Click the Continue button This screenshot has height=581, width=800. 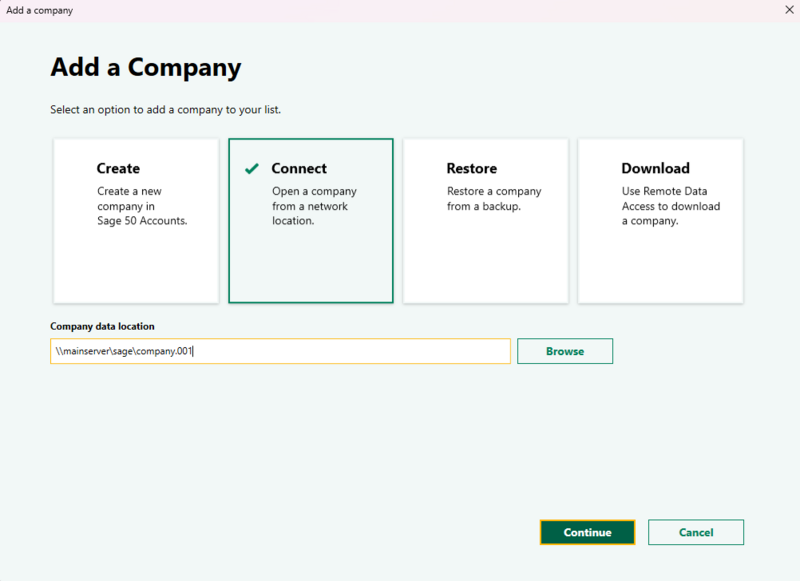[587, 532]
